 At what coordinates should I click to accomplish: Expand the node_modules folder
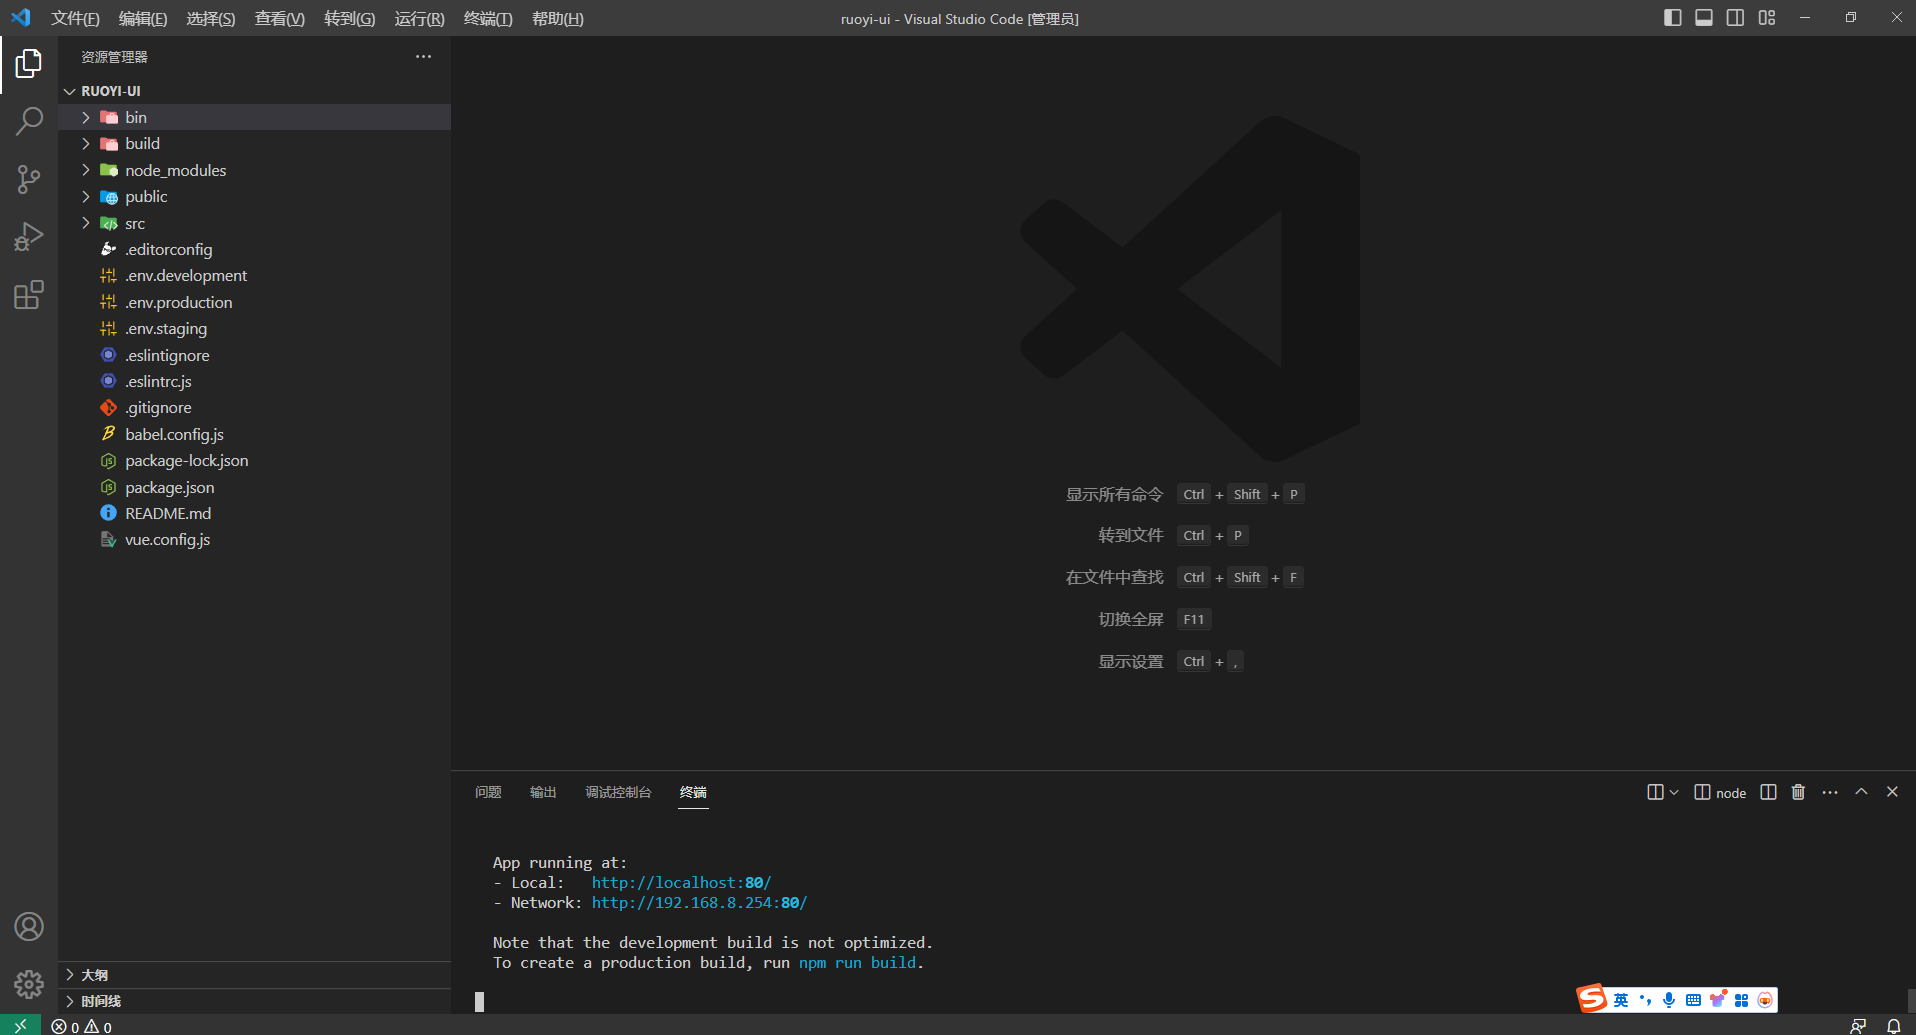[255, 170]
